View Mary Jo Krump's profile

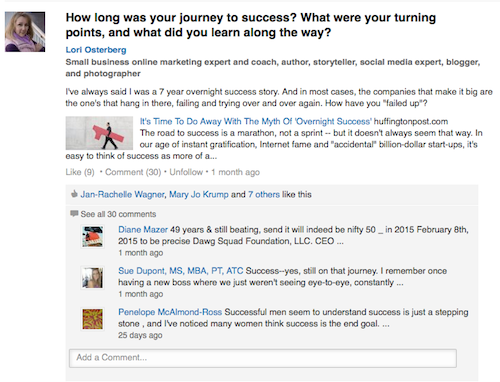point(199,194)
